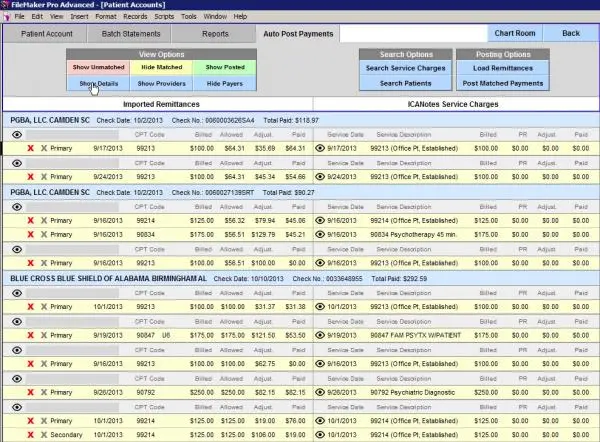
Task: Click gray X on 9/16/2013 99214 remittance row
Action: 44,220
